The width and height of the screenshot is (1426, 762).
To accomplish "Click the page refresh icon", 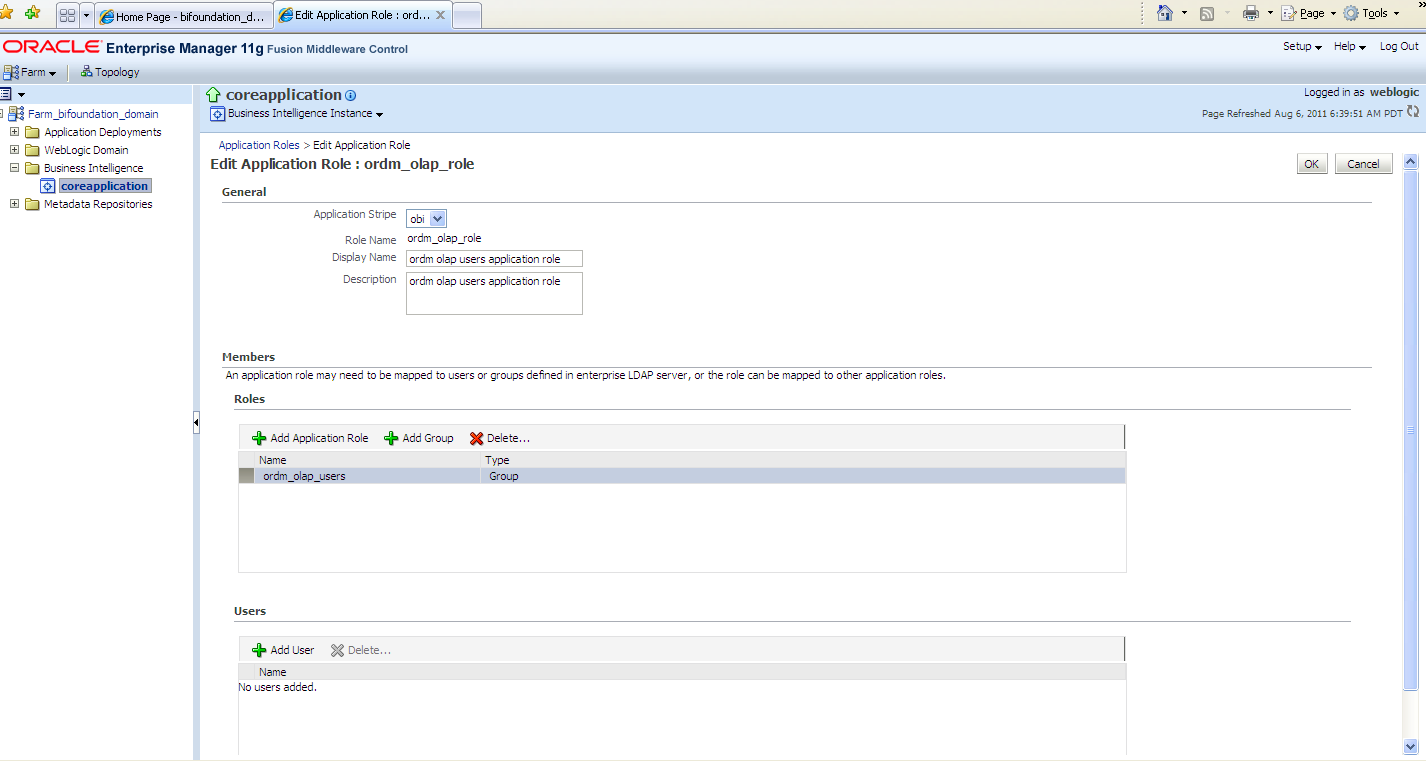I will click(1412, 112).
